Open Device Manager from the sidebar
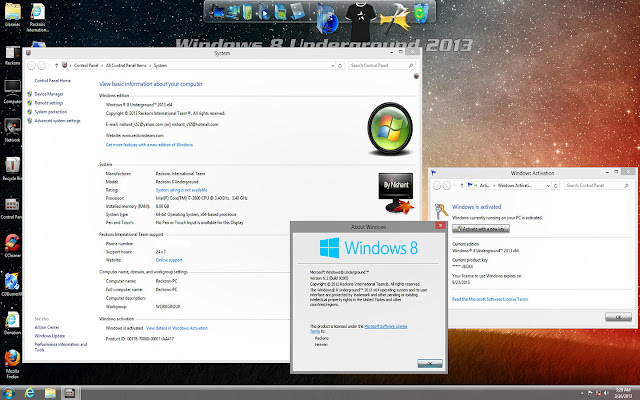Image resolution: width=640 pixels, height=400 pixels. [49, 94]
